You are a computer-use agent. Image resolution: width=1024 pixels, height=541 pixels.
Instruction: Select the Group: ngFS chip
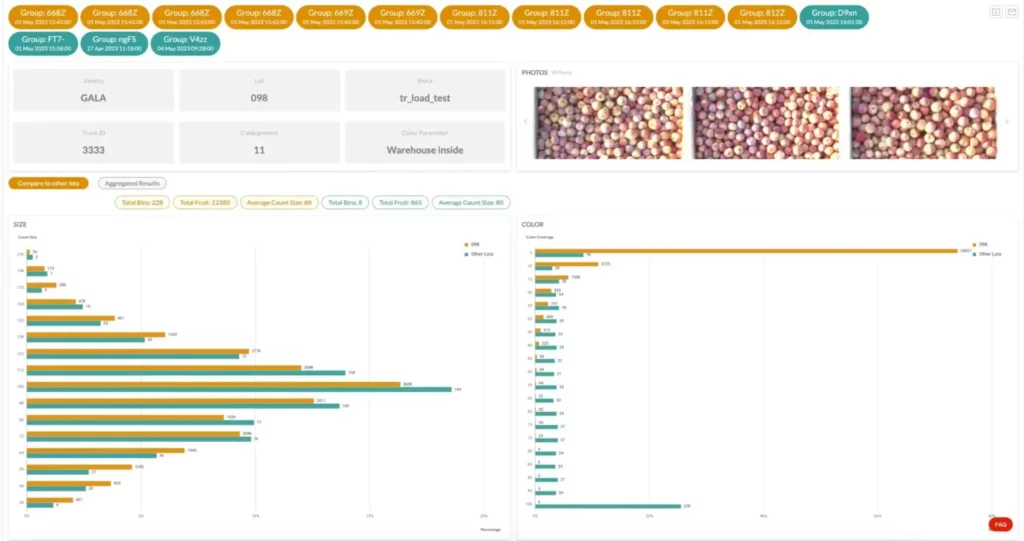click(x=114, y=43)
